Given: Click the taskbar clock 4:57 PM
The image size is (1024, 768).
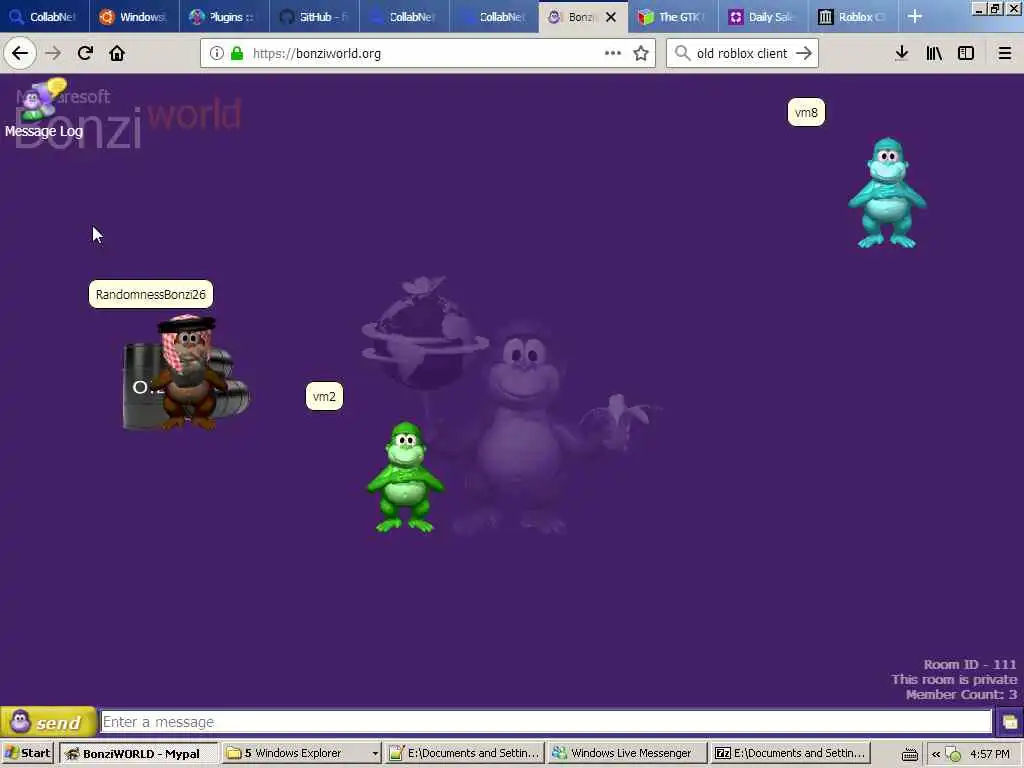Looking at the screenshot, I should coord(990,754).
